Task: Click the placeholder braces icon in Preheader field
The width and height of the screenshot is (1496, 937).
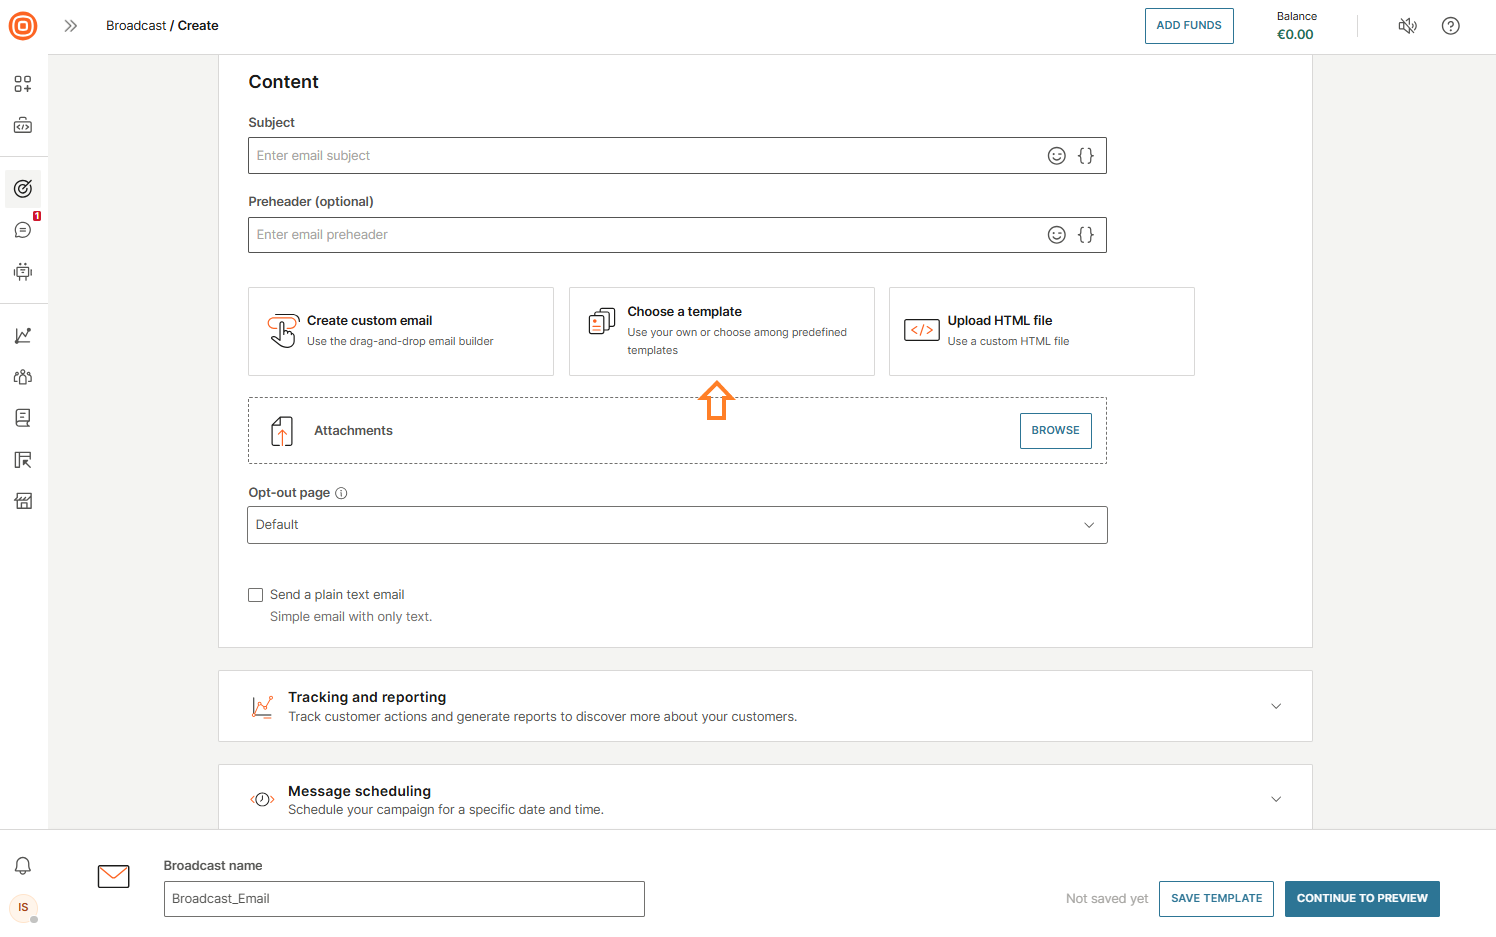Action: pyautogui.click(x=1085, y=235)
